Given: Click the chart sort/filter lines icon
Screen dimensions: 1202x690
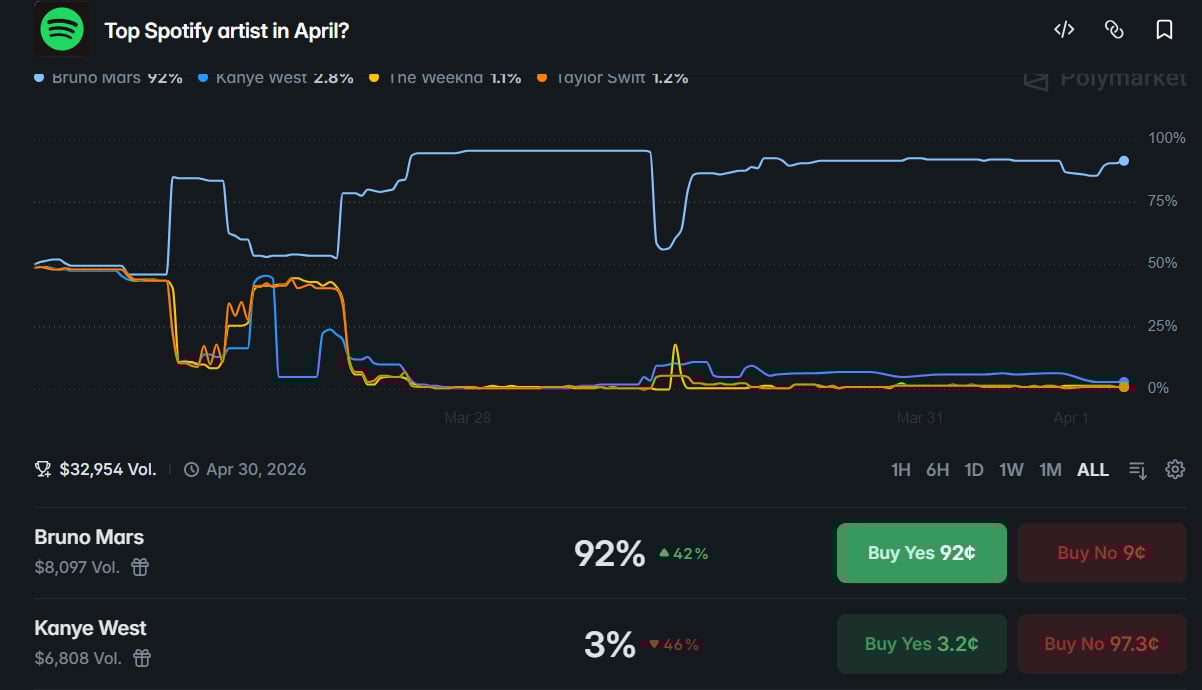Looking at the screenshot, I should pyautogui.click(x=1138, y=469).
